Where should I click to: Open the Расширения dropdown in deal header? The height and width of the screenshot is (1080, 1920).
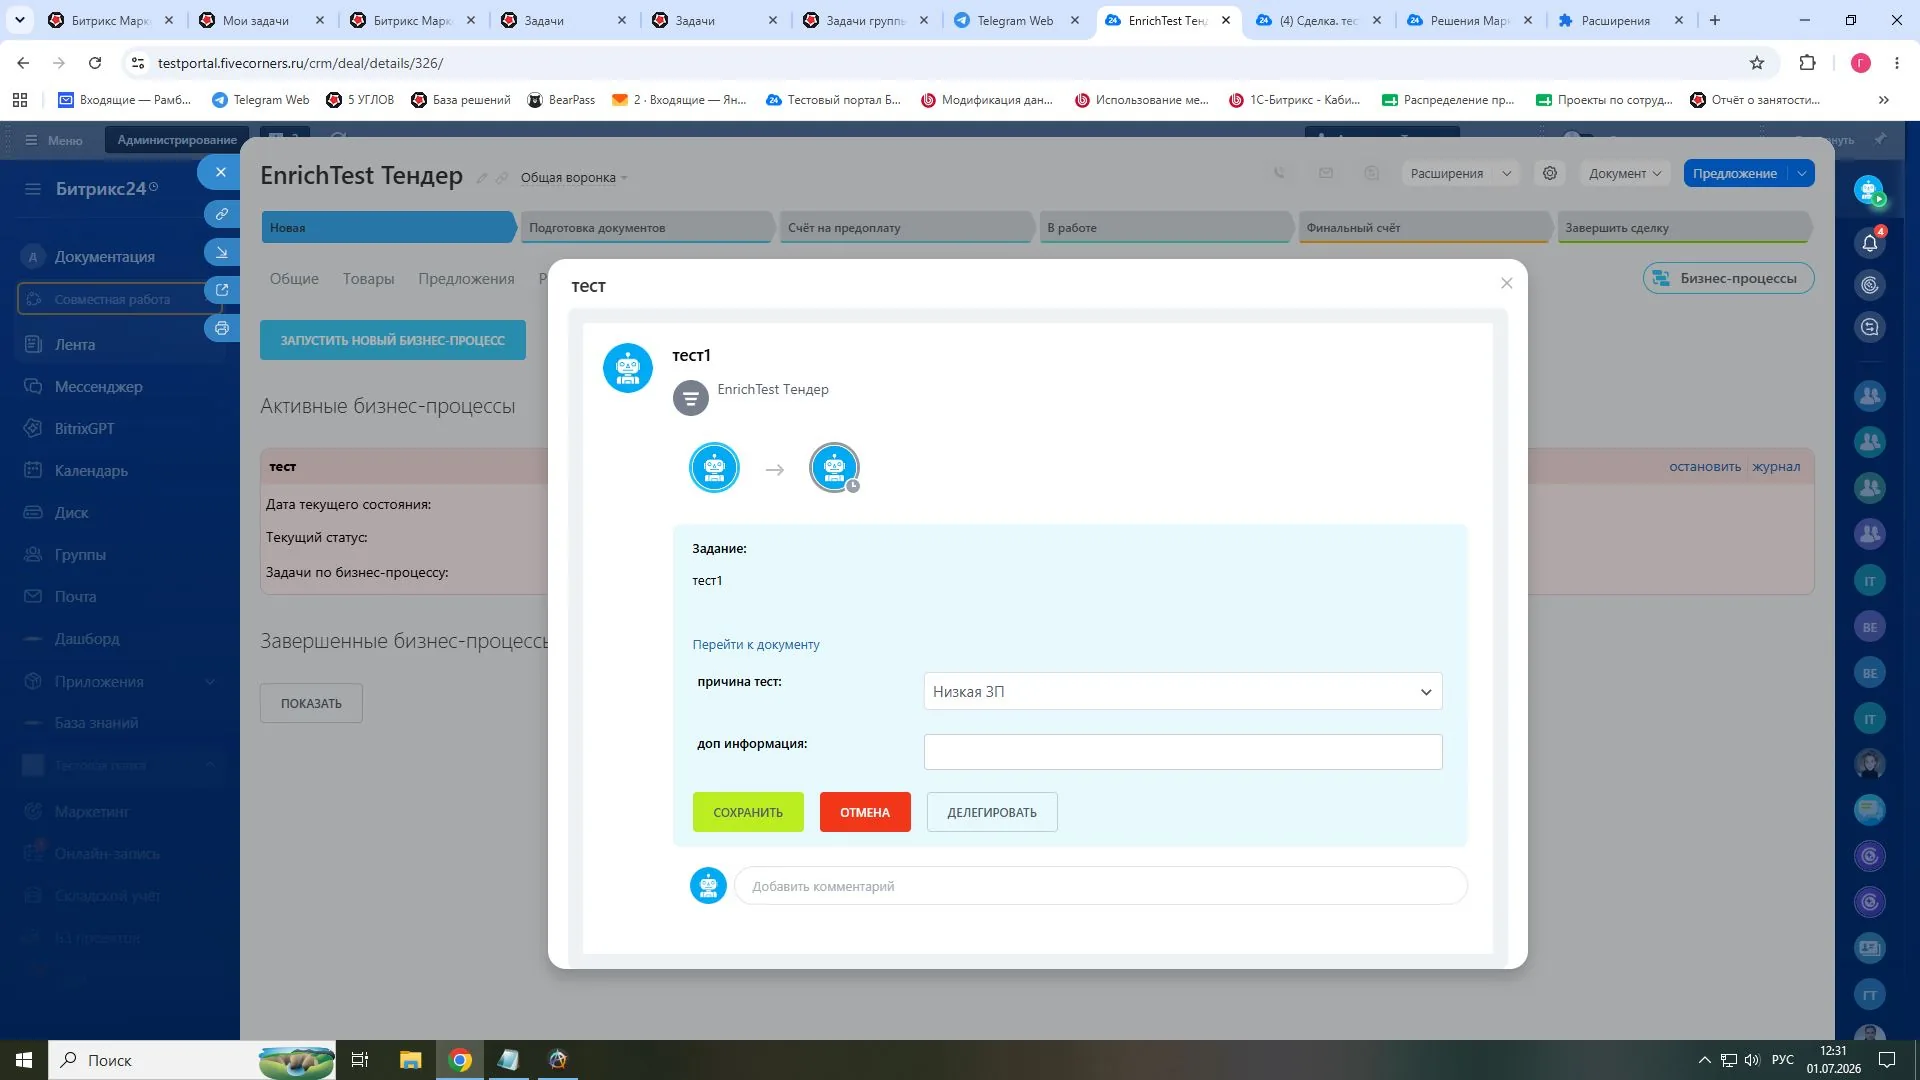tap(1460, 173)
